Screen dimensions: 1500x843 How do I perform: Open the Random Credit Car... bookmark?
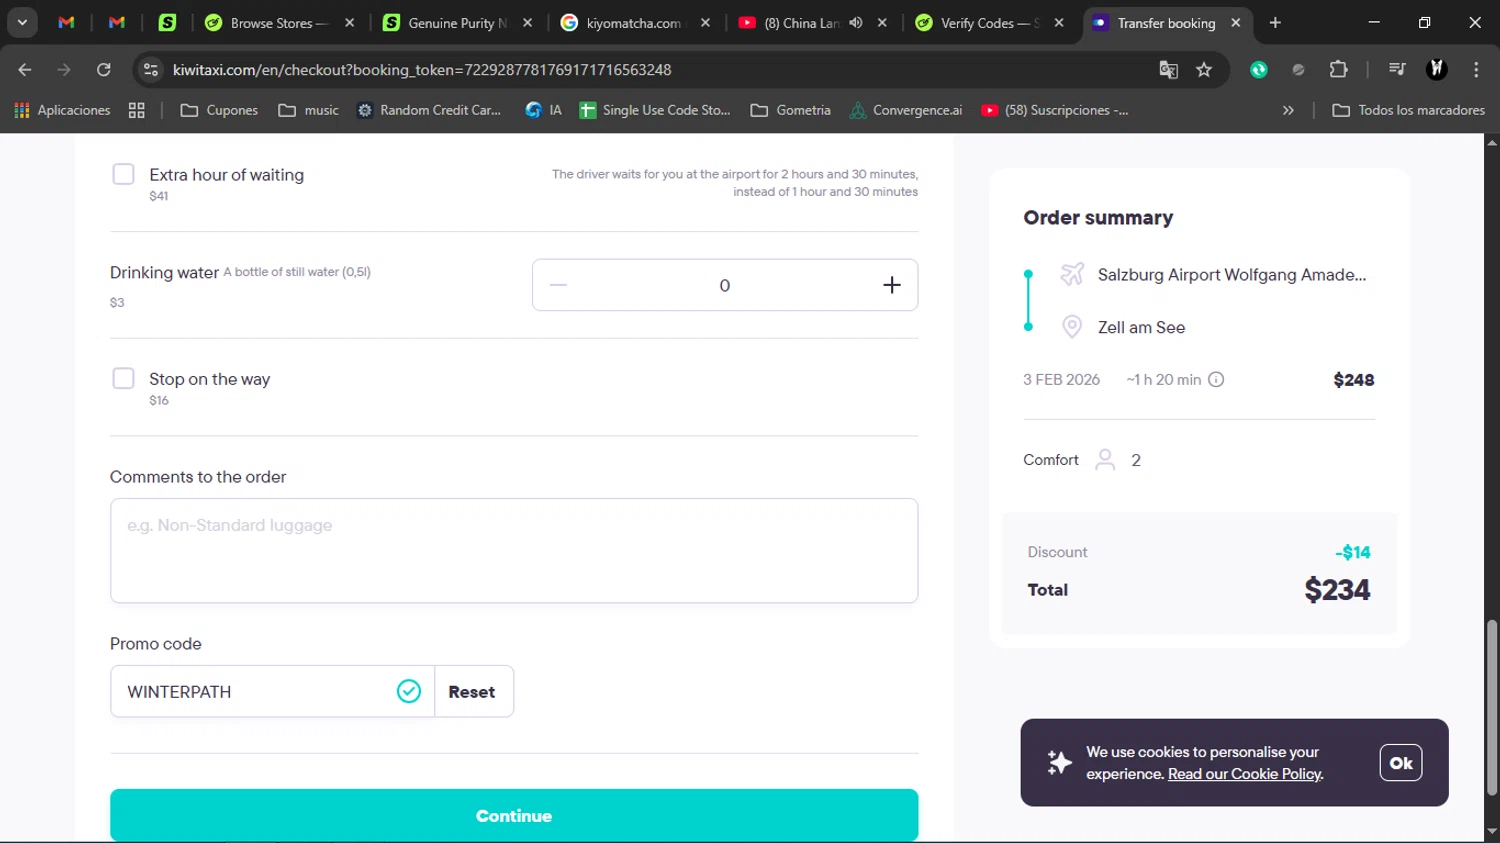[x=429, y=110]
